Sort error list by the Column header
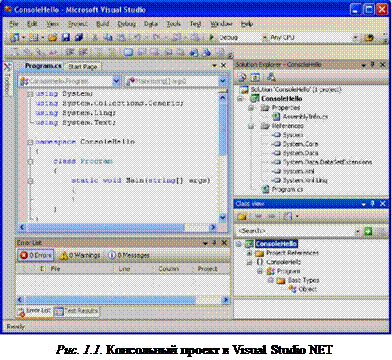Image resolution: width=392 pixels, height=360 pixels. [169, 269]
